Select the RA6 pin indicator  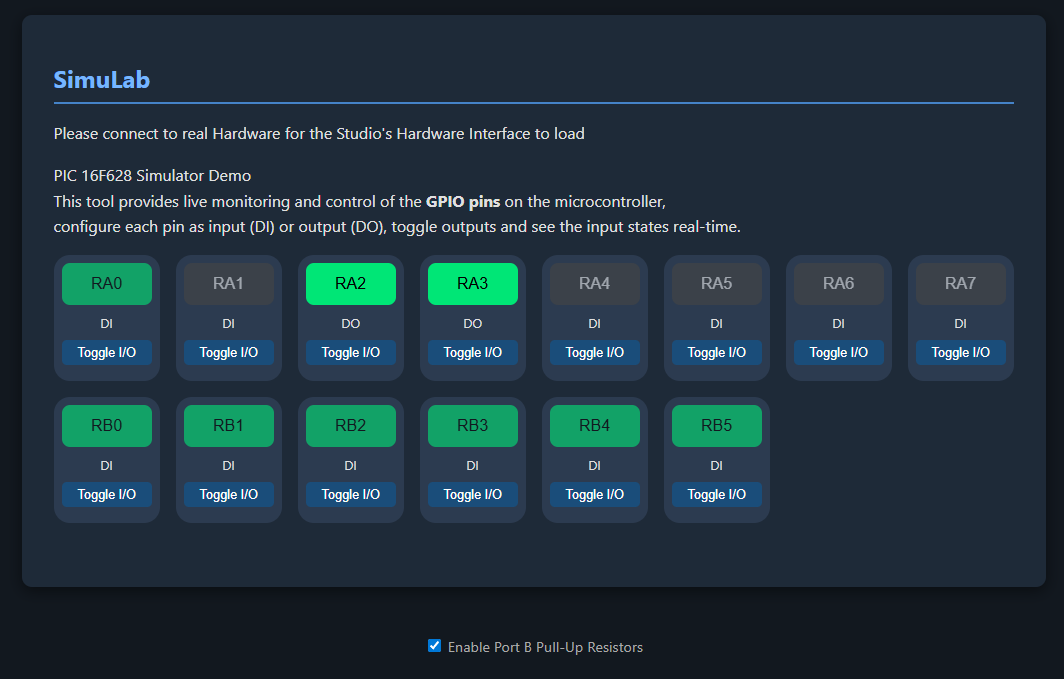coord(839,284)
